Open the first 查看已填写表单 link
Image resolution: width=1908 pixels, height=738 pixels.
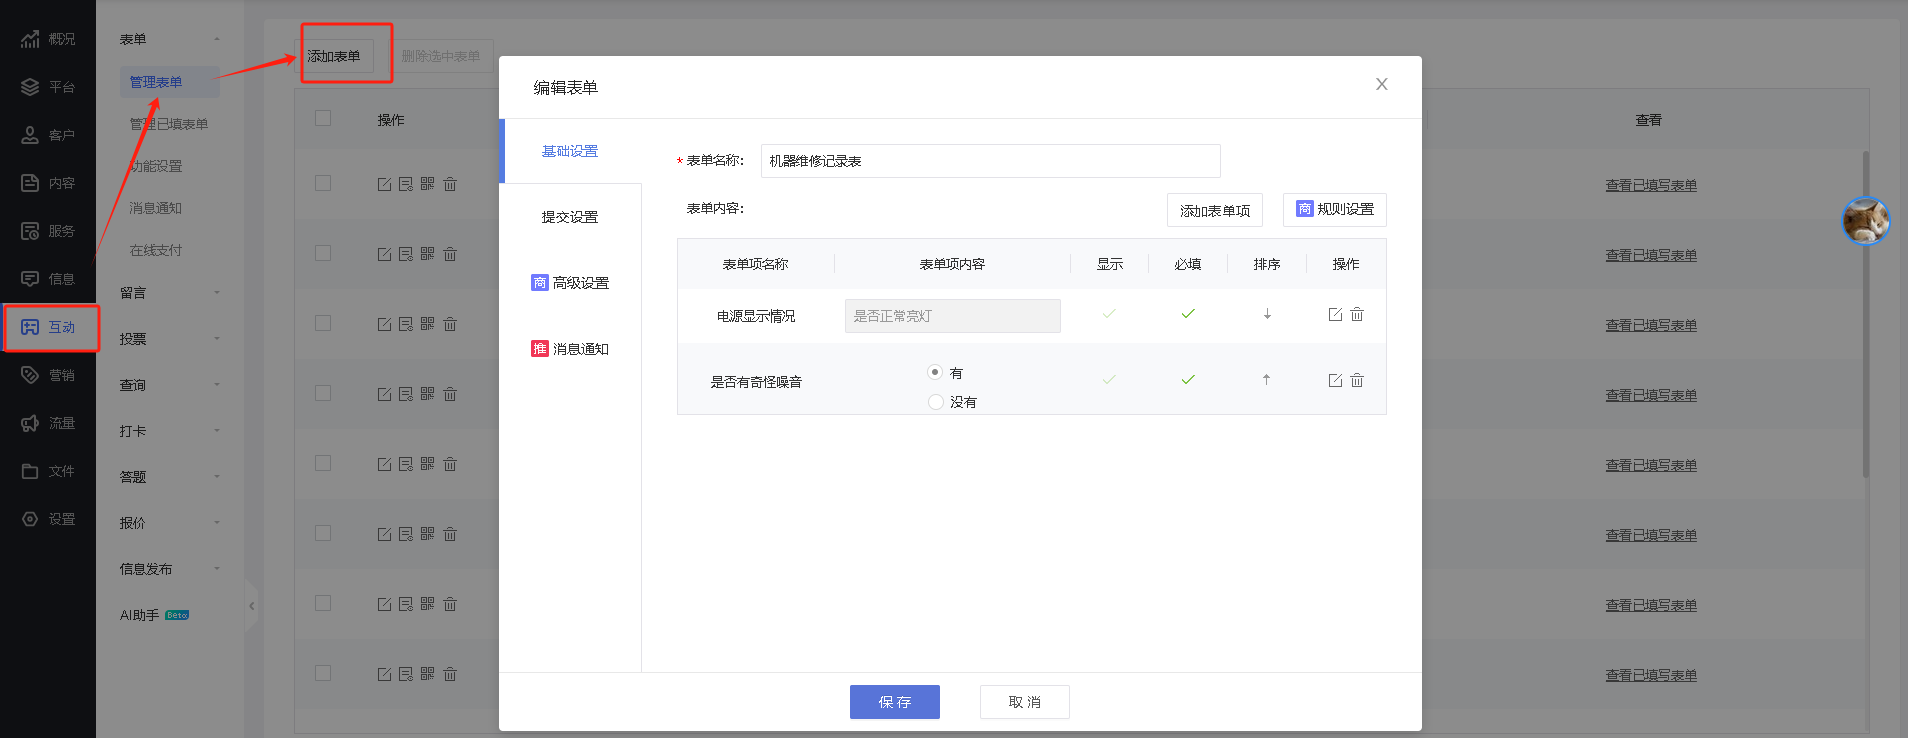tap(1651, 185)
